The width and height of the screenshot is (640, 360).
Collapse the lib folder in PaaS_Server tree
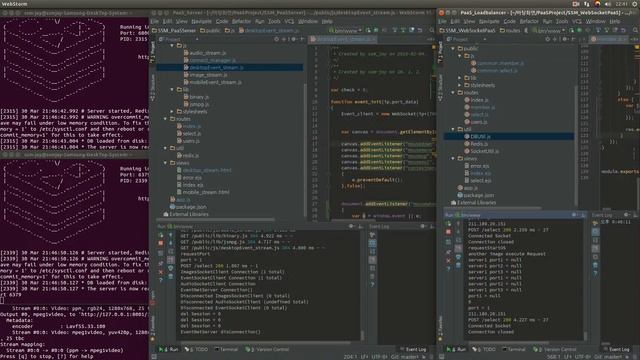point(172,89)
